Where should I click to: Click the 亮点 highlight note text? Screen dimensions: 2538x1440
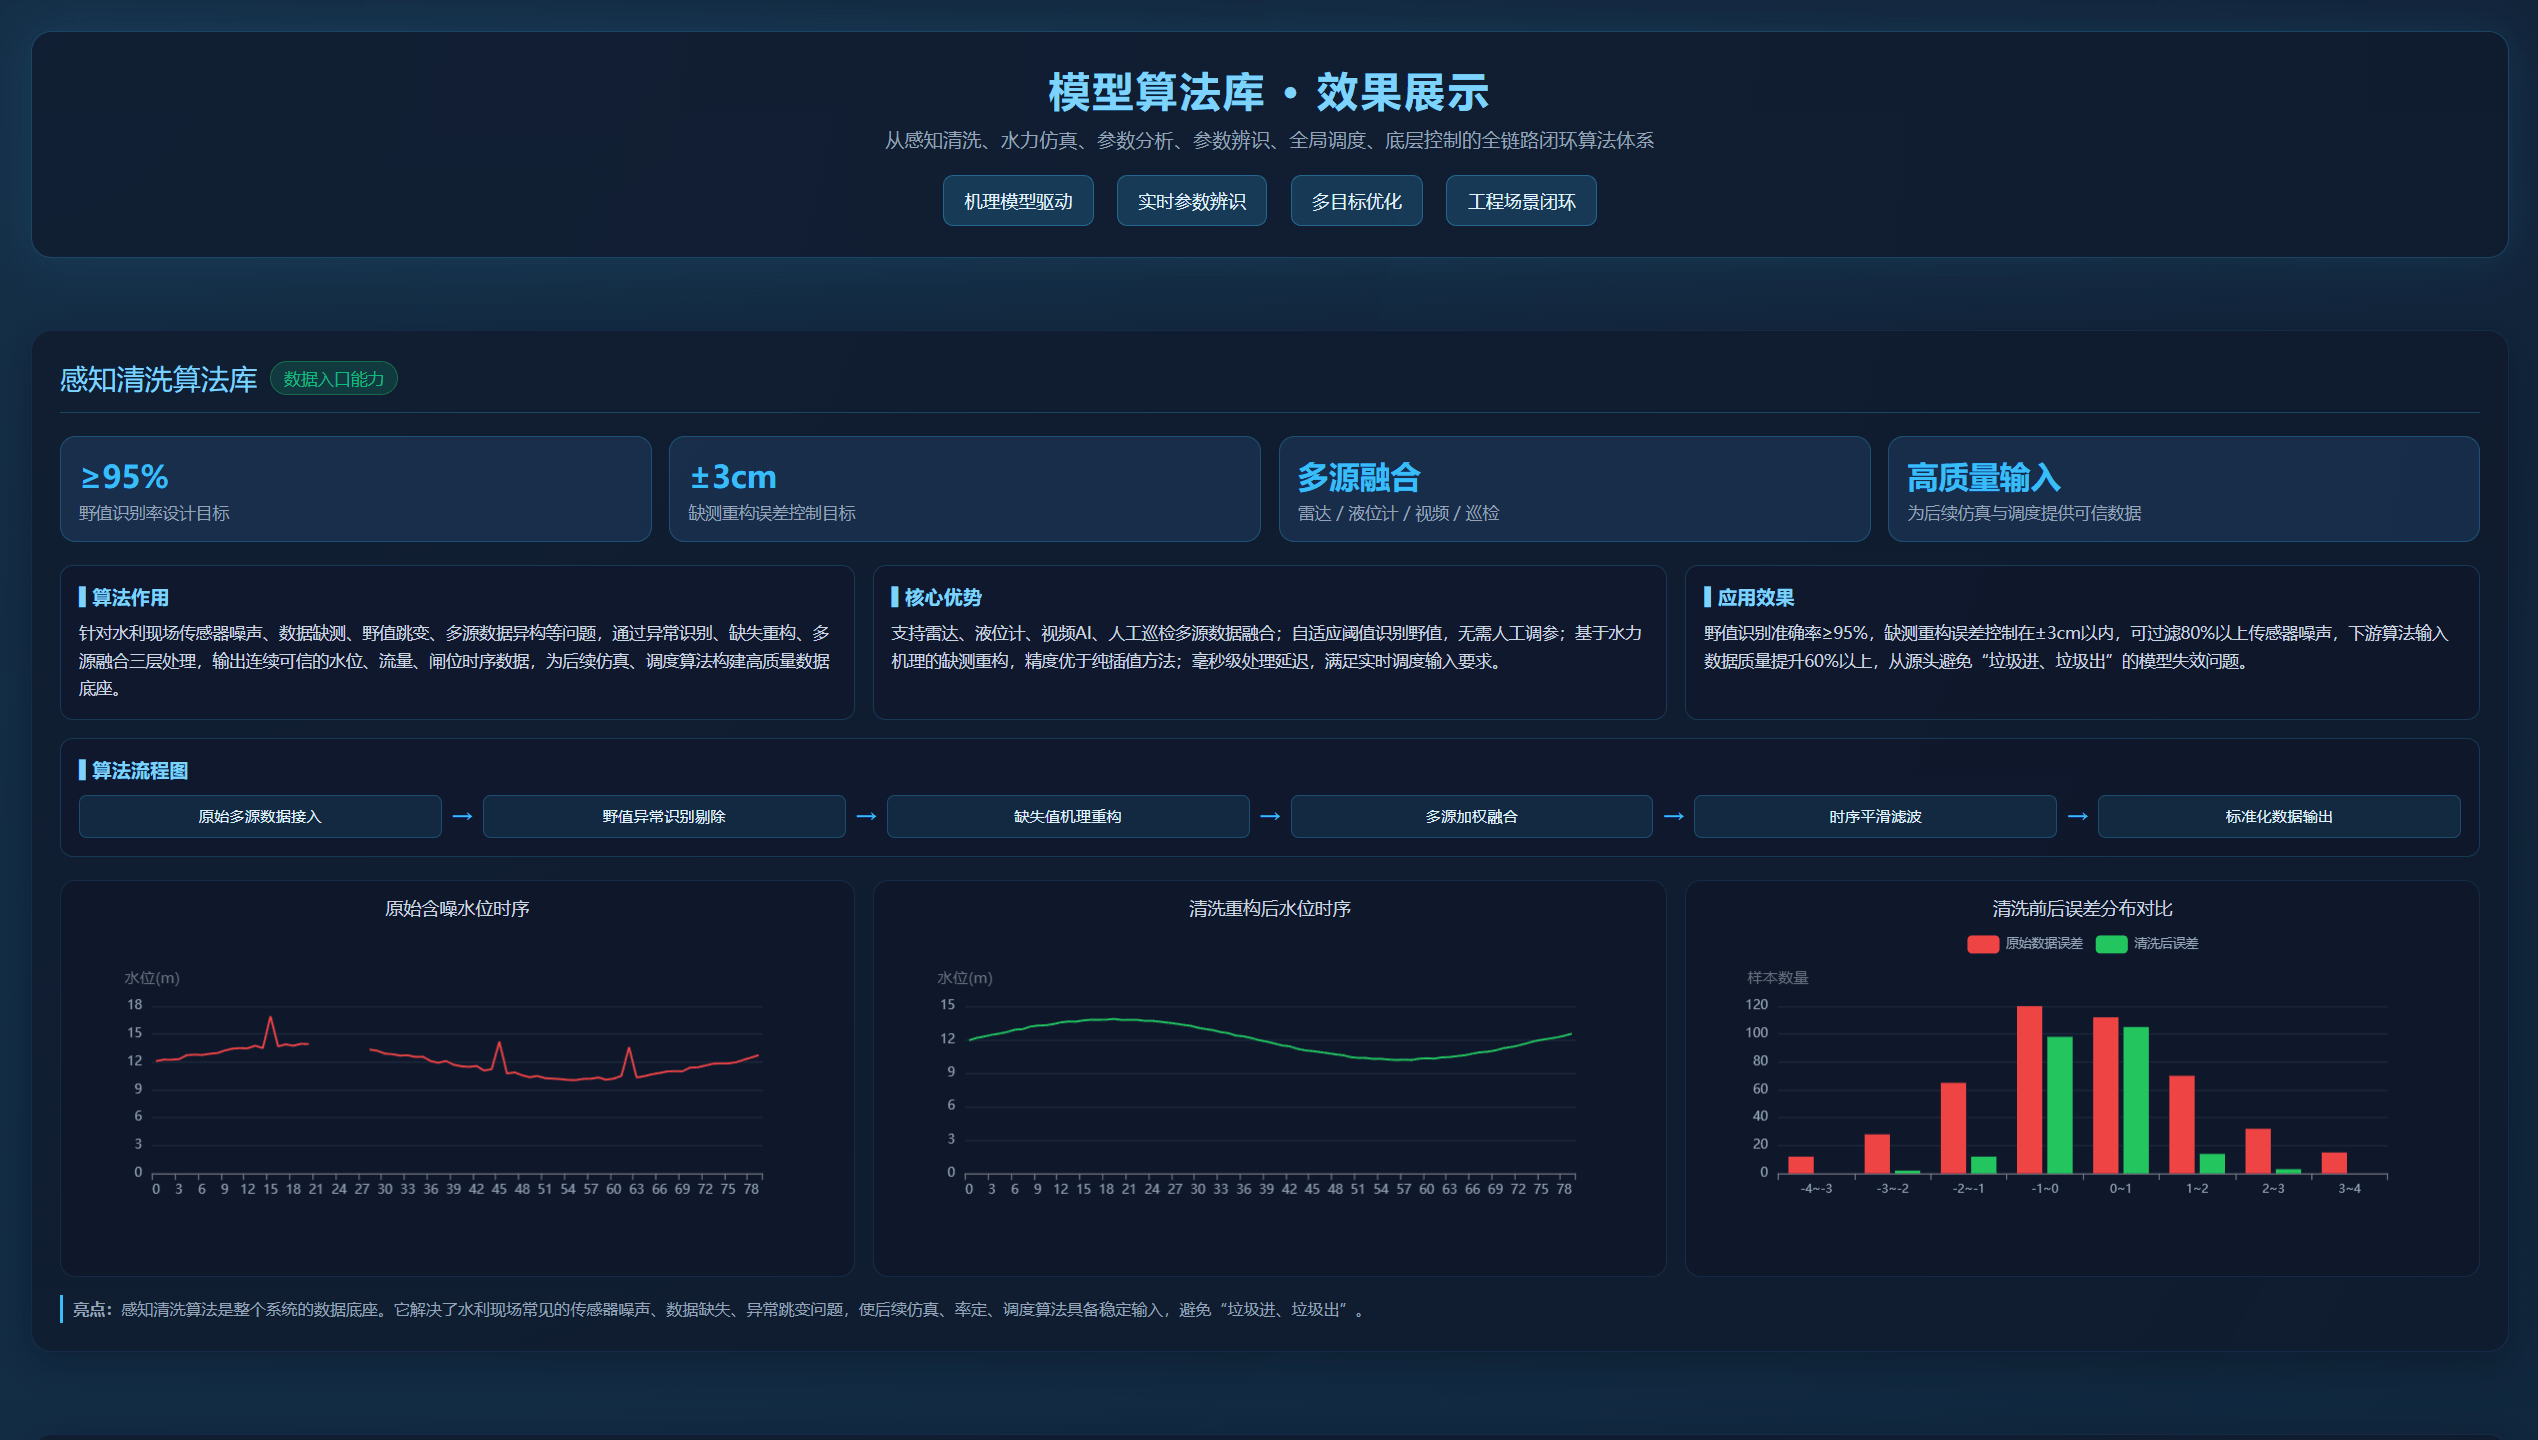pyautogui.click(x=718, y=1309)
